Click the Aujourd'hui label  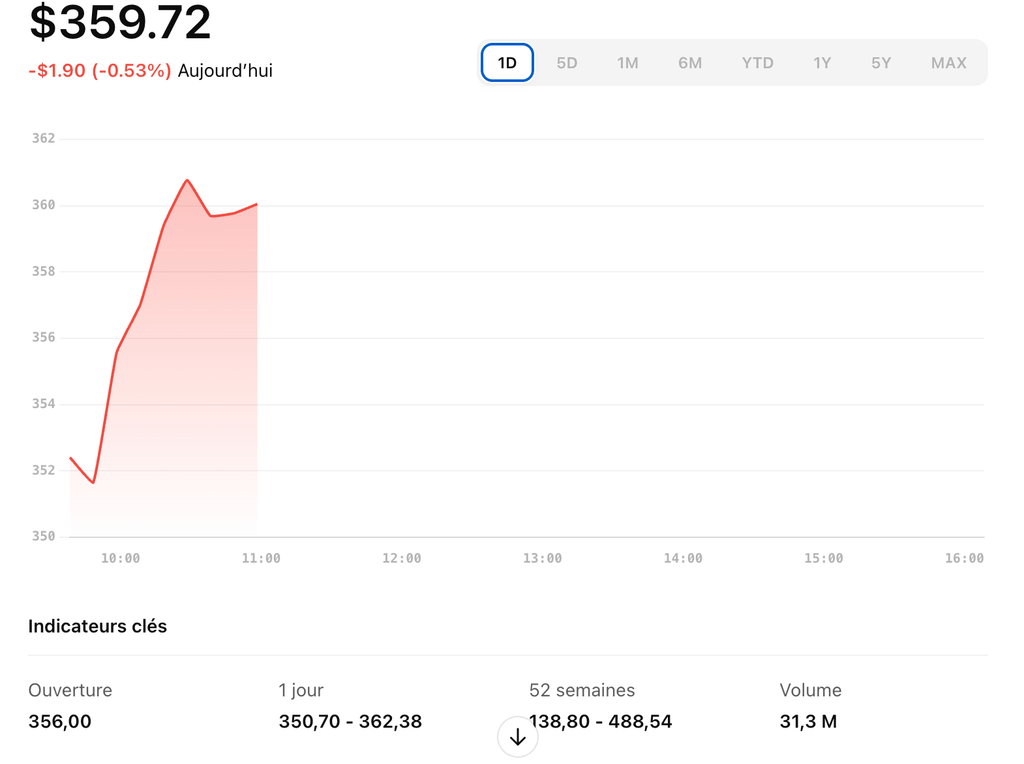pos(225,71)
